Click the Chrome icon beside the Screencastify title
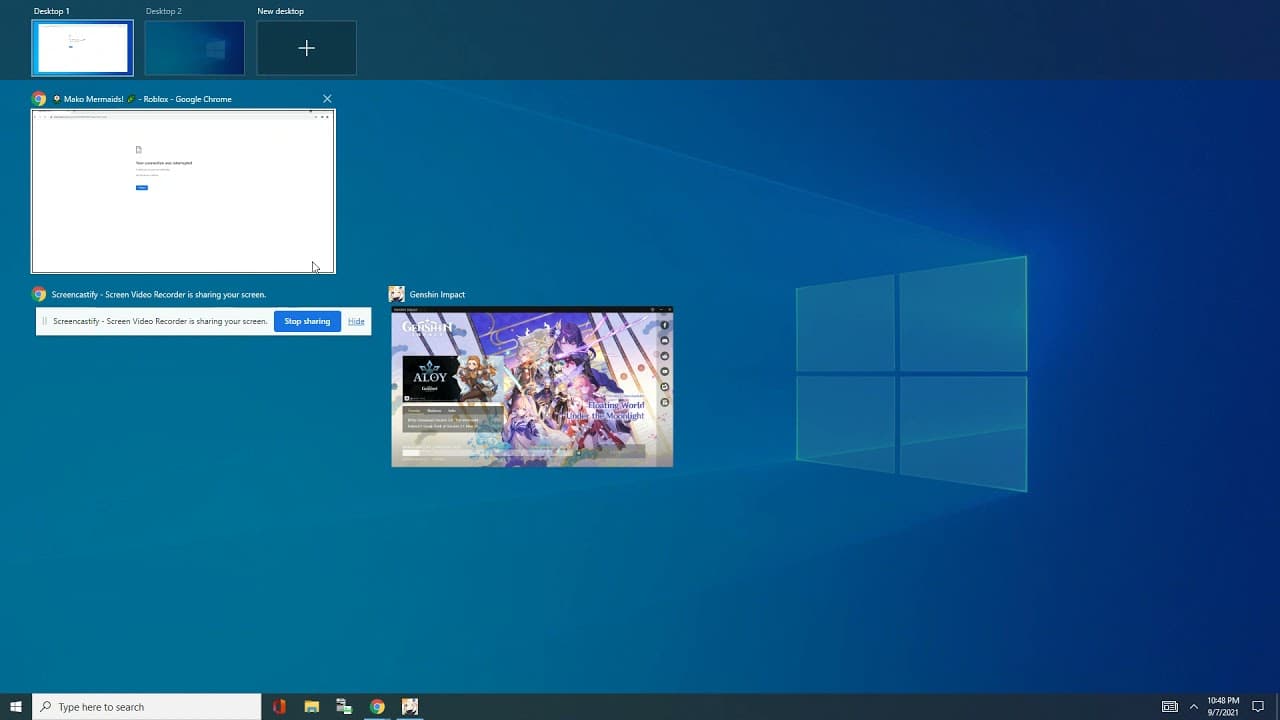This screenshot has height=720, width=1280. point(39,294)
